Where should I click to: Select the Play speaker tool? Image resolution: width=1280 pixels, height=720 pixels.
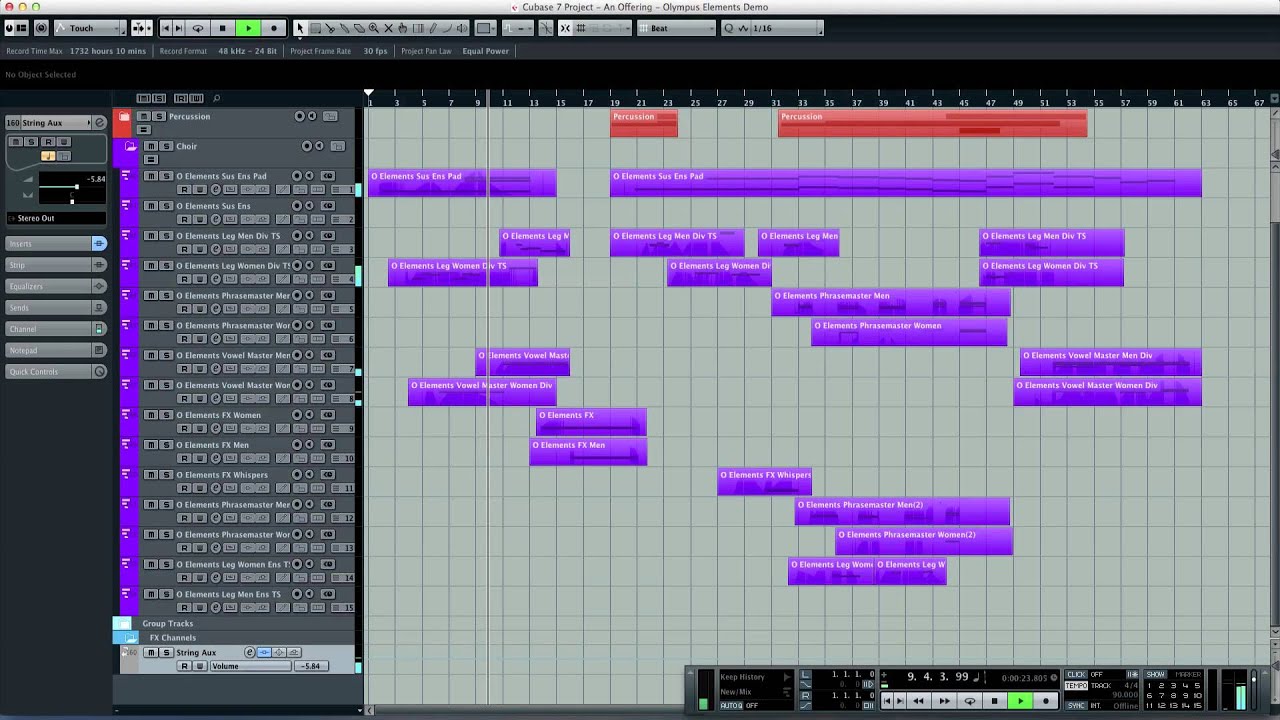pos(461,28)
